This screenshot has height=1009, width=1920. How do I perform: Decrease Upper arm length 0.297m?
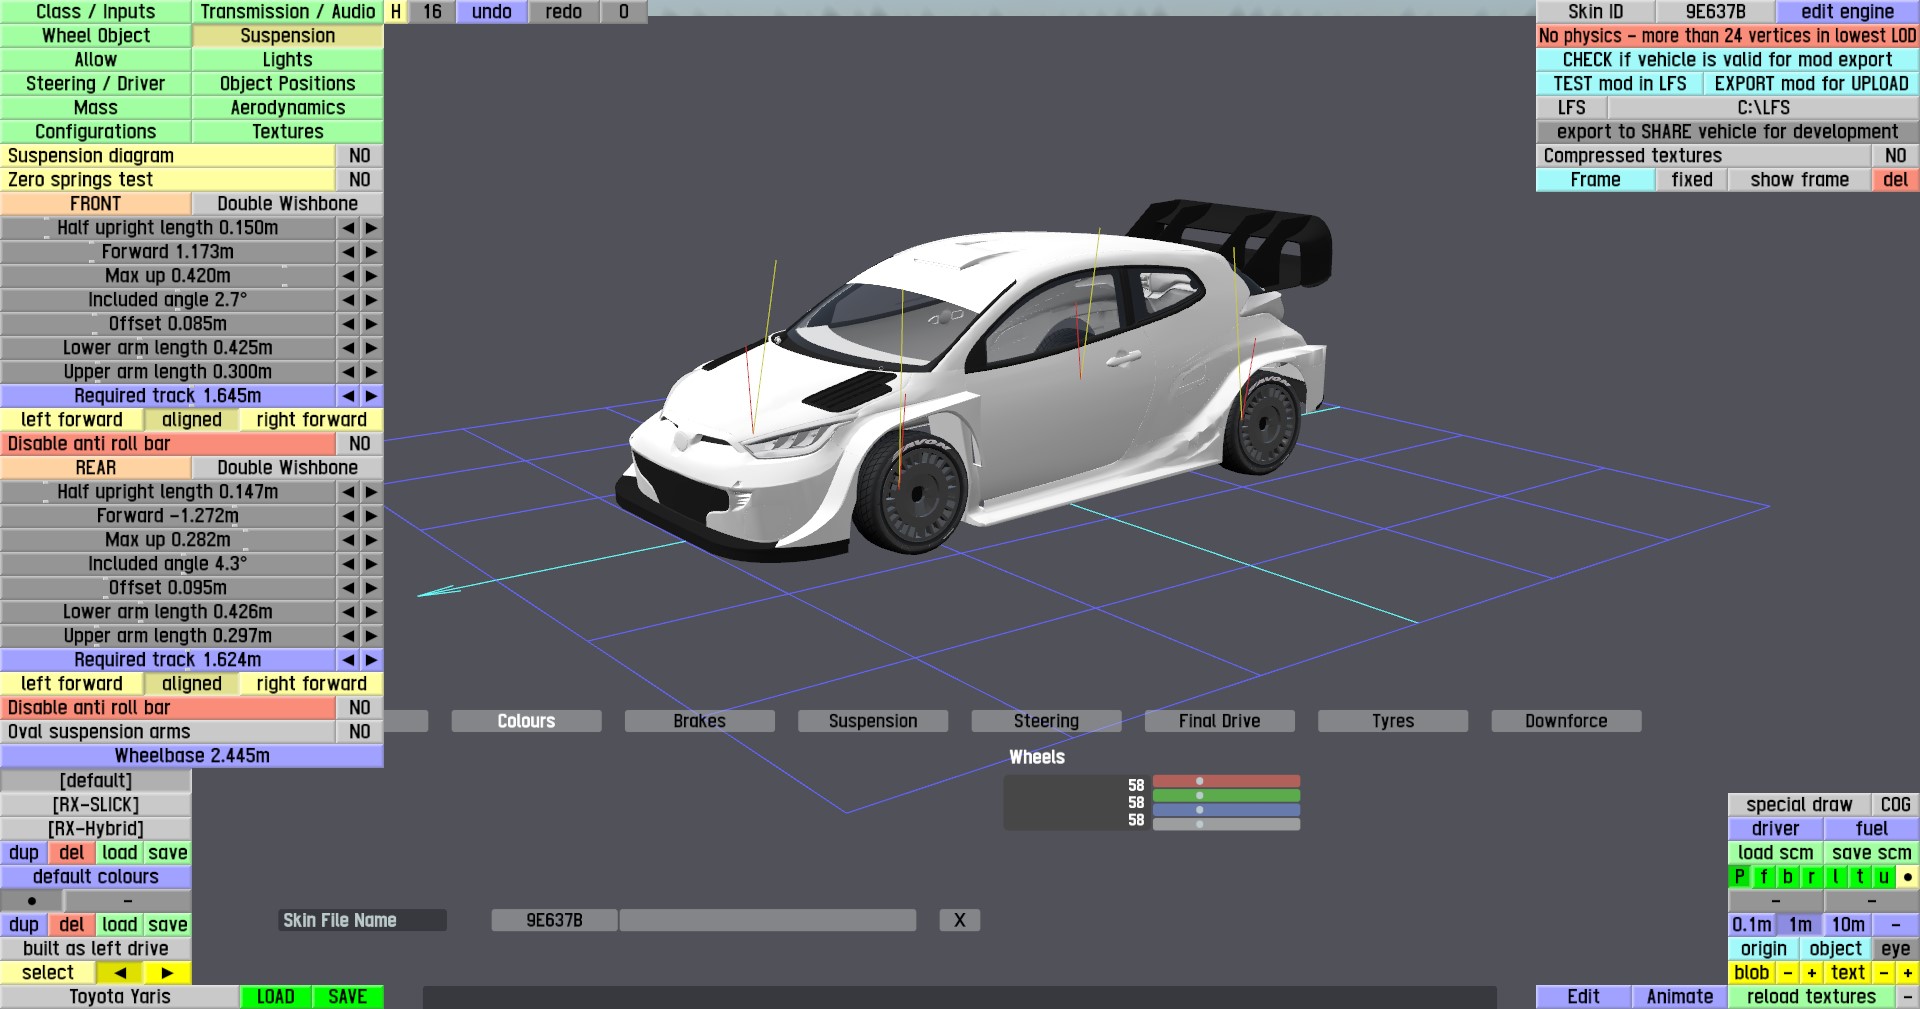pos(348,636)
